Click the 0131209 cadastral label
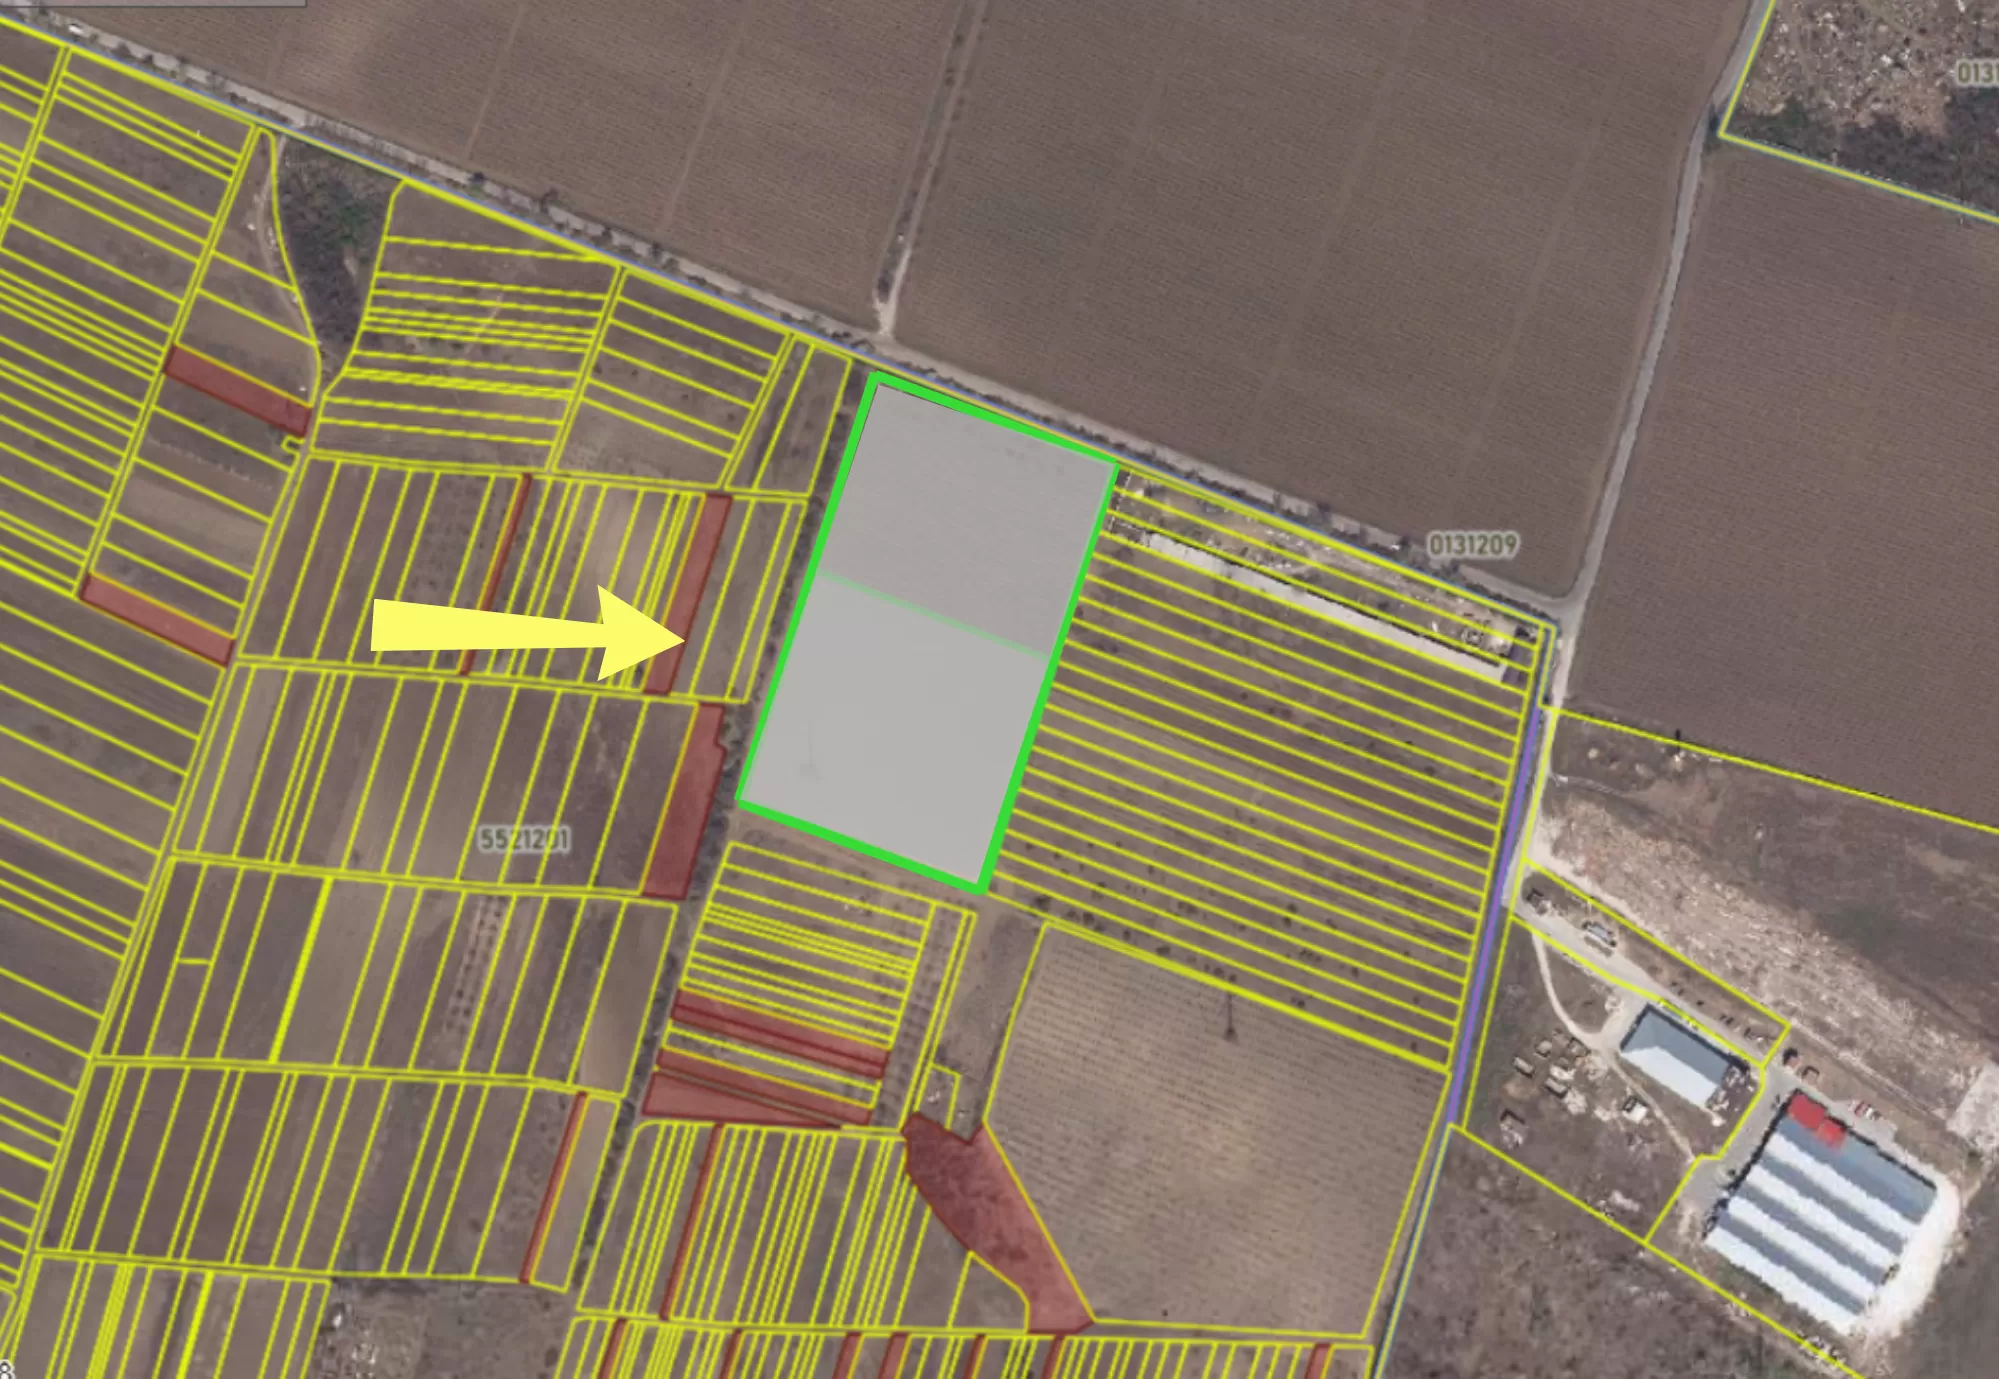 [1472, 545]
